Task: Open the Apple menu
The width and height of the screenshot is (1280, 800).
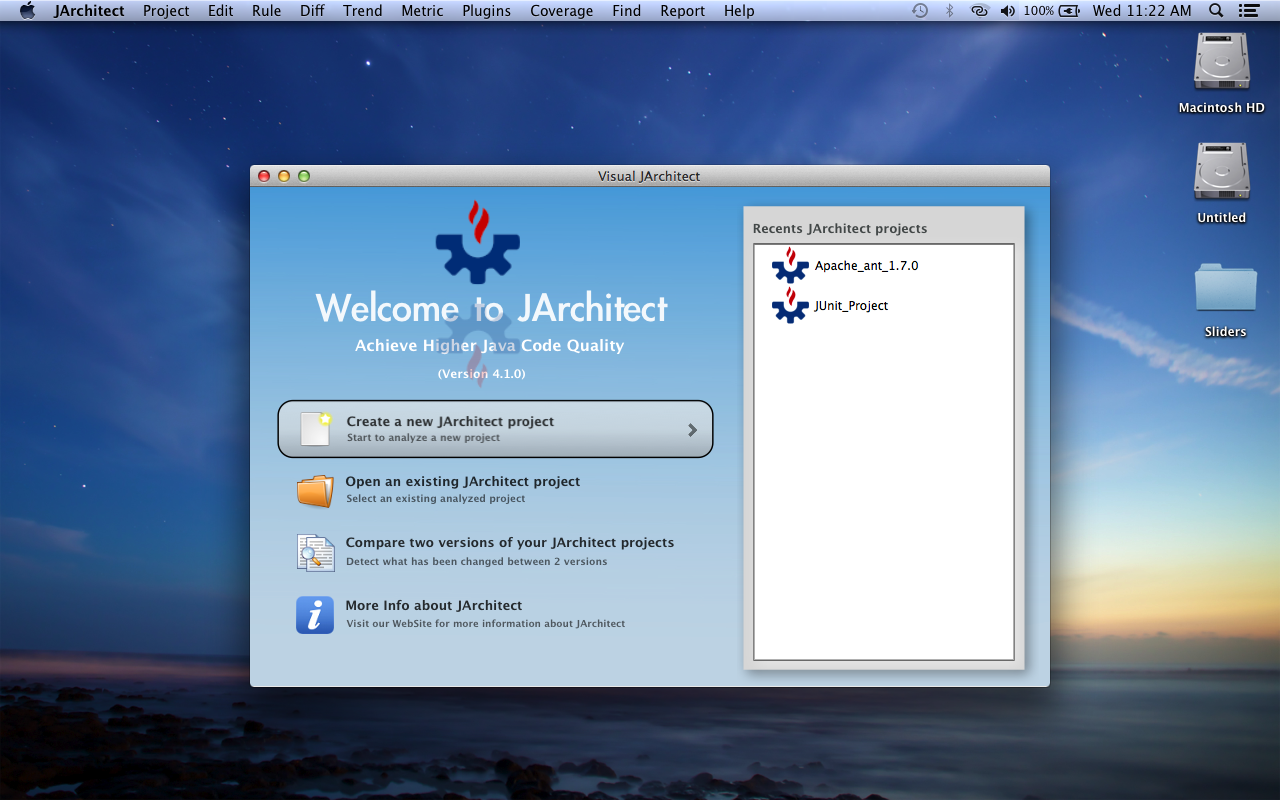Action: point(27,11)
